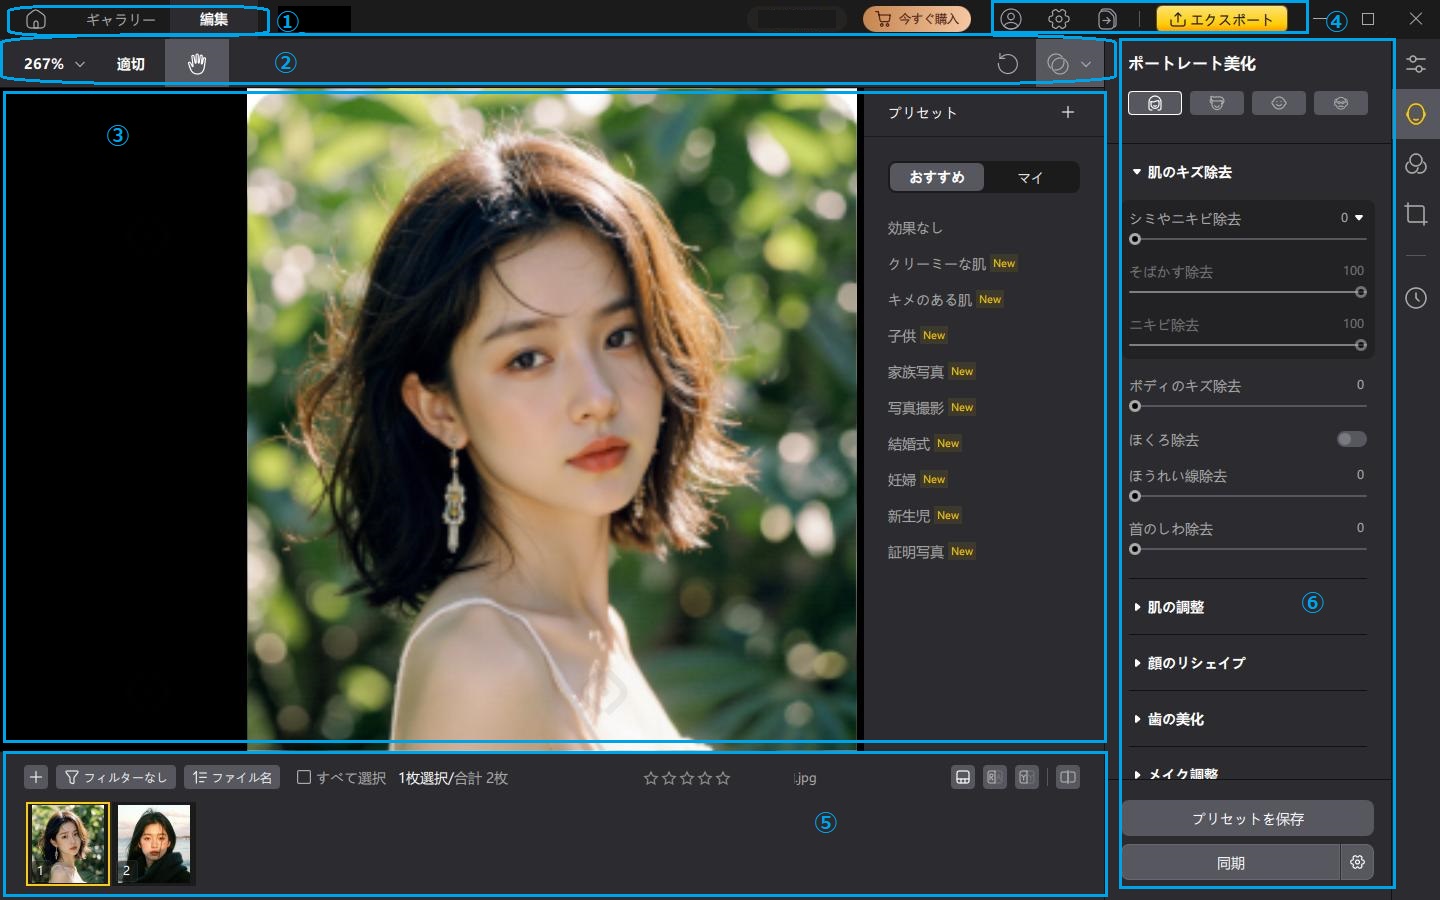Image resolution: width=1440 pixels, height=900 pixels.
Task: Click the プリセットを保存 button
Action: click(1247, 818)
